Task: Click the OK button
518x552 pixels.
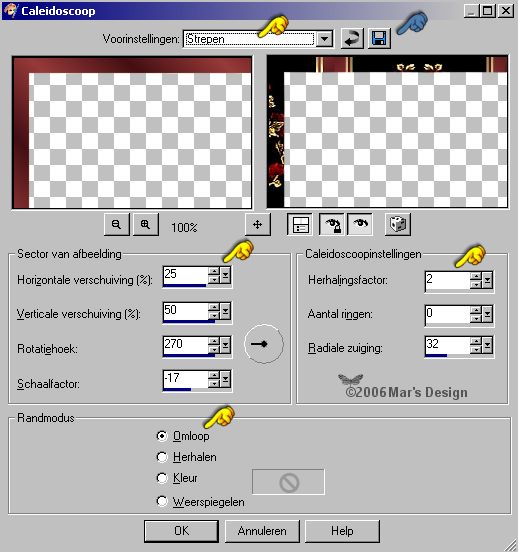Action: coord(181,531)
